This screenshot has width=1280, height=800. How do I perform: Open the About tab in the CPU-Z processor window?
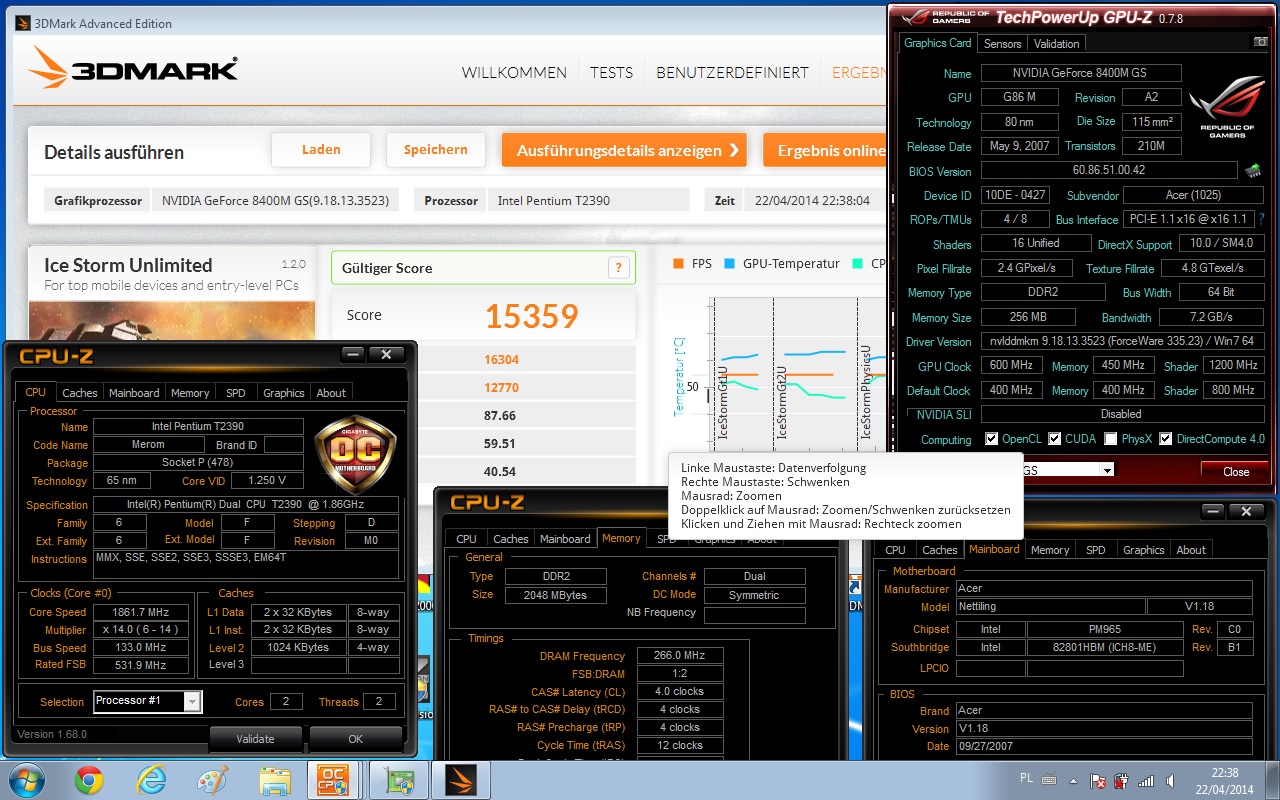pyautogui.click(x=331, y=393)
